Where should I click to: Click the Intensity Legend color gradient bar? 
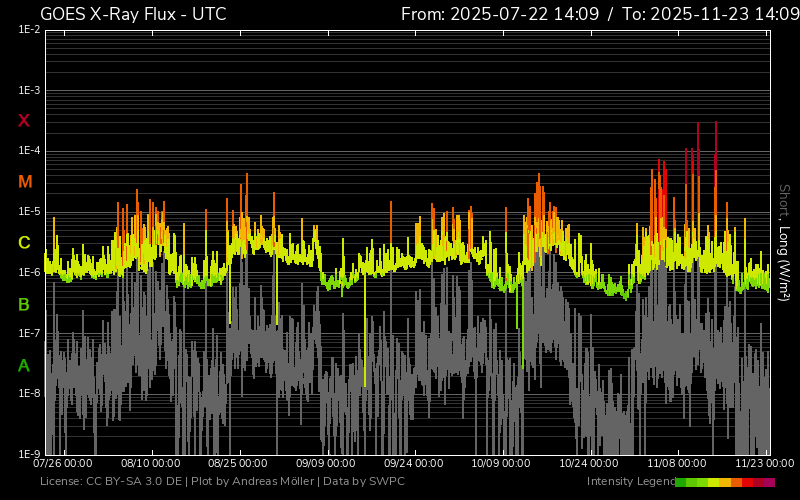(725, 482)
